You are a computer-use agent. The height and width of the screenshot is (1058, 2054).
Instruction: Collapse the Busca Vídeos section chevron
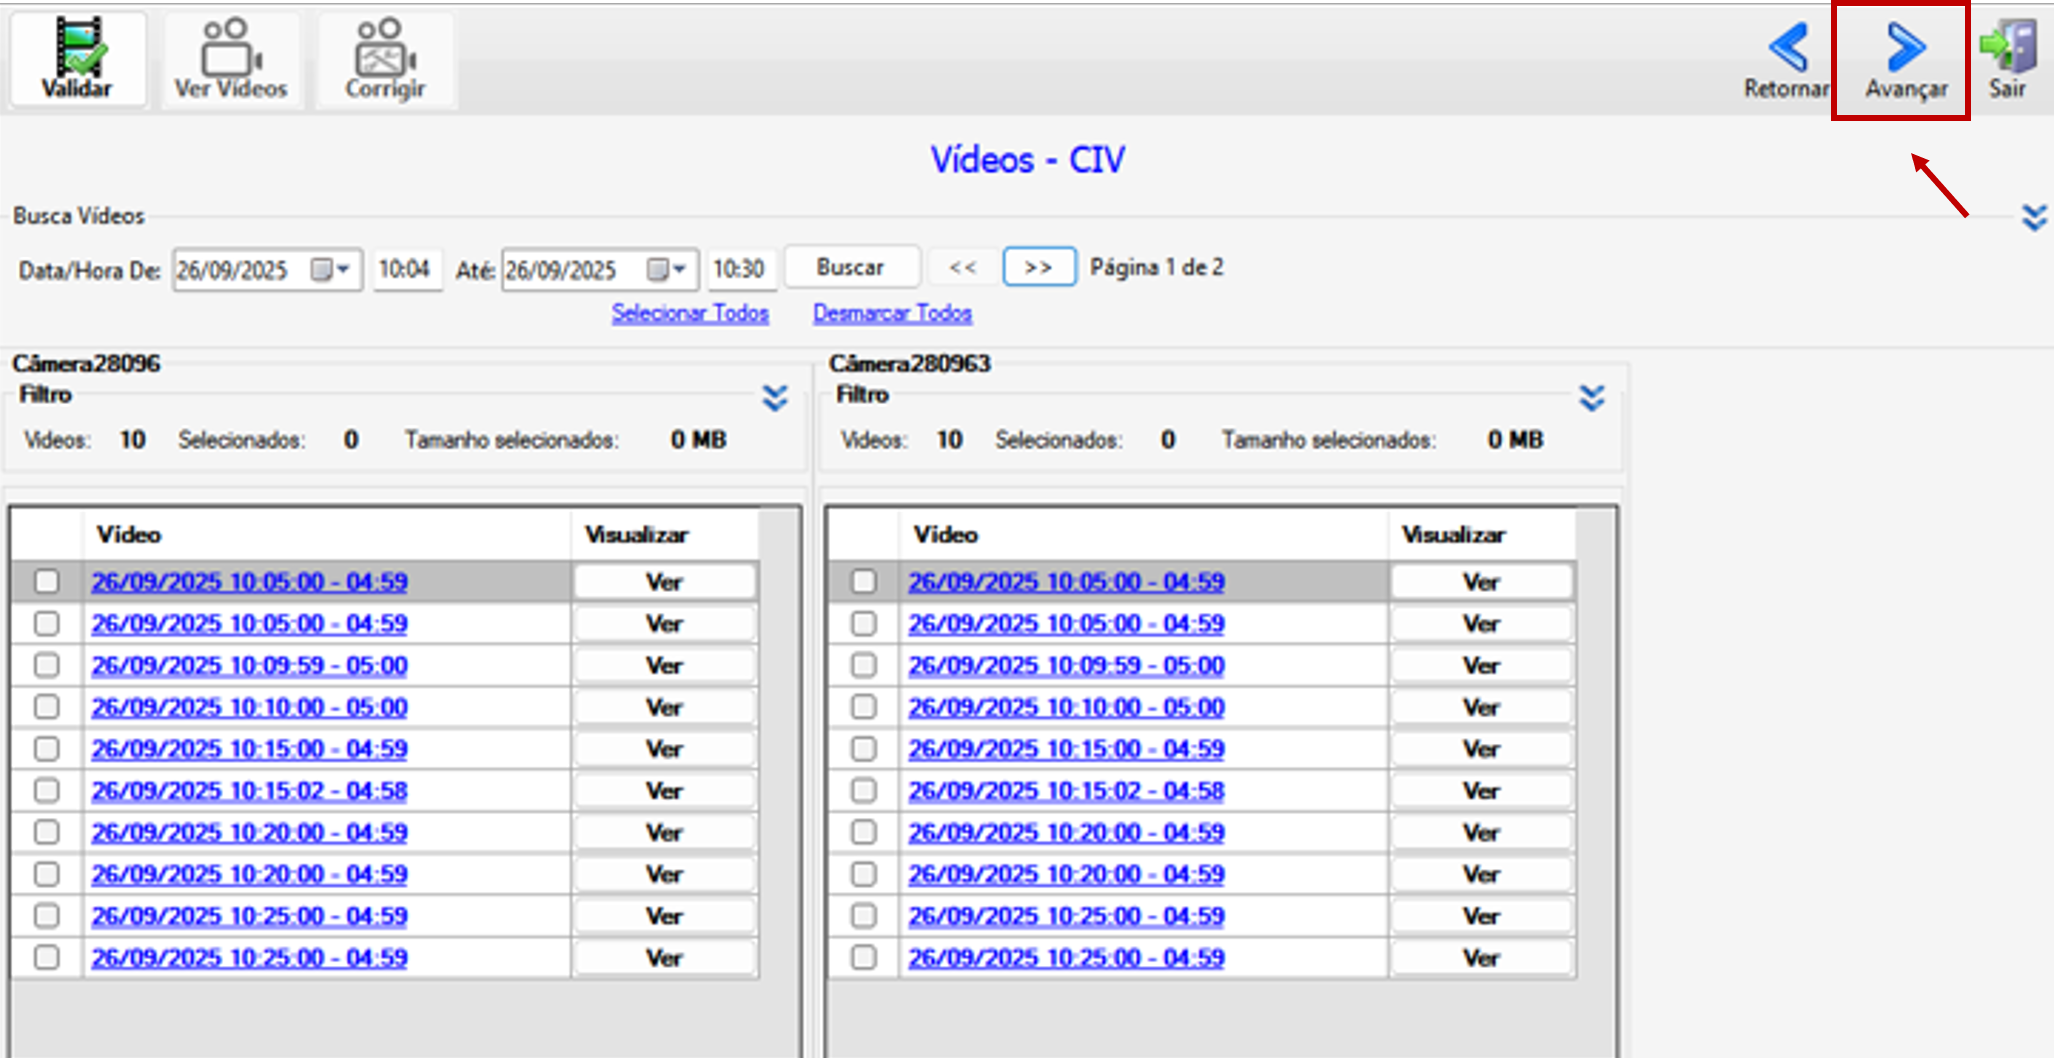tap(2034, 217)
